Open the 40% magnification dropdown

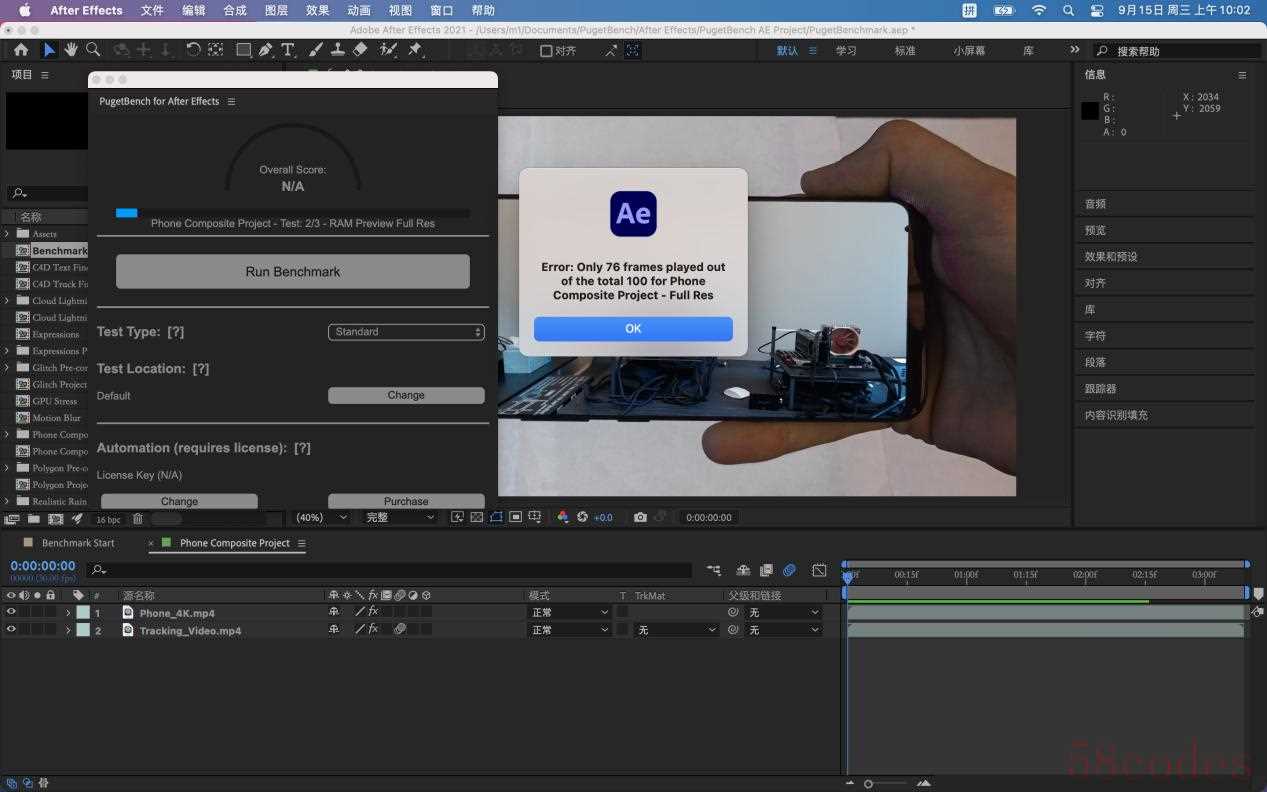(321, 517)
